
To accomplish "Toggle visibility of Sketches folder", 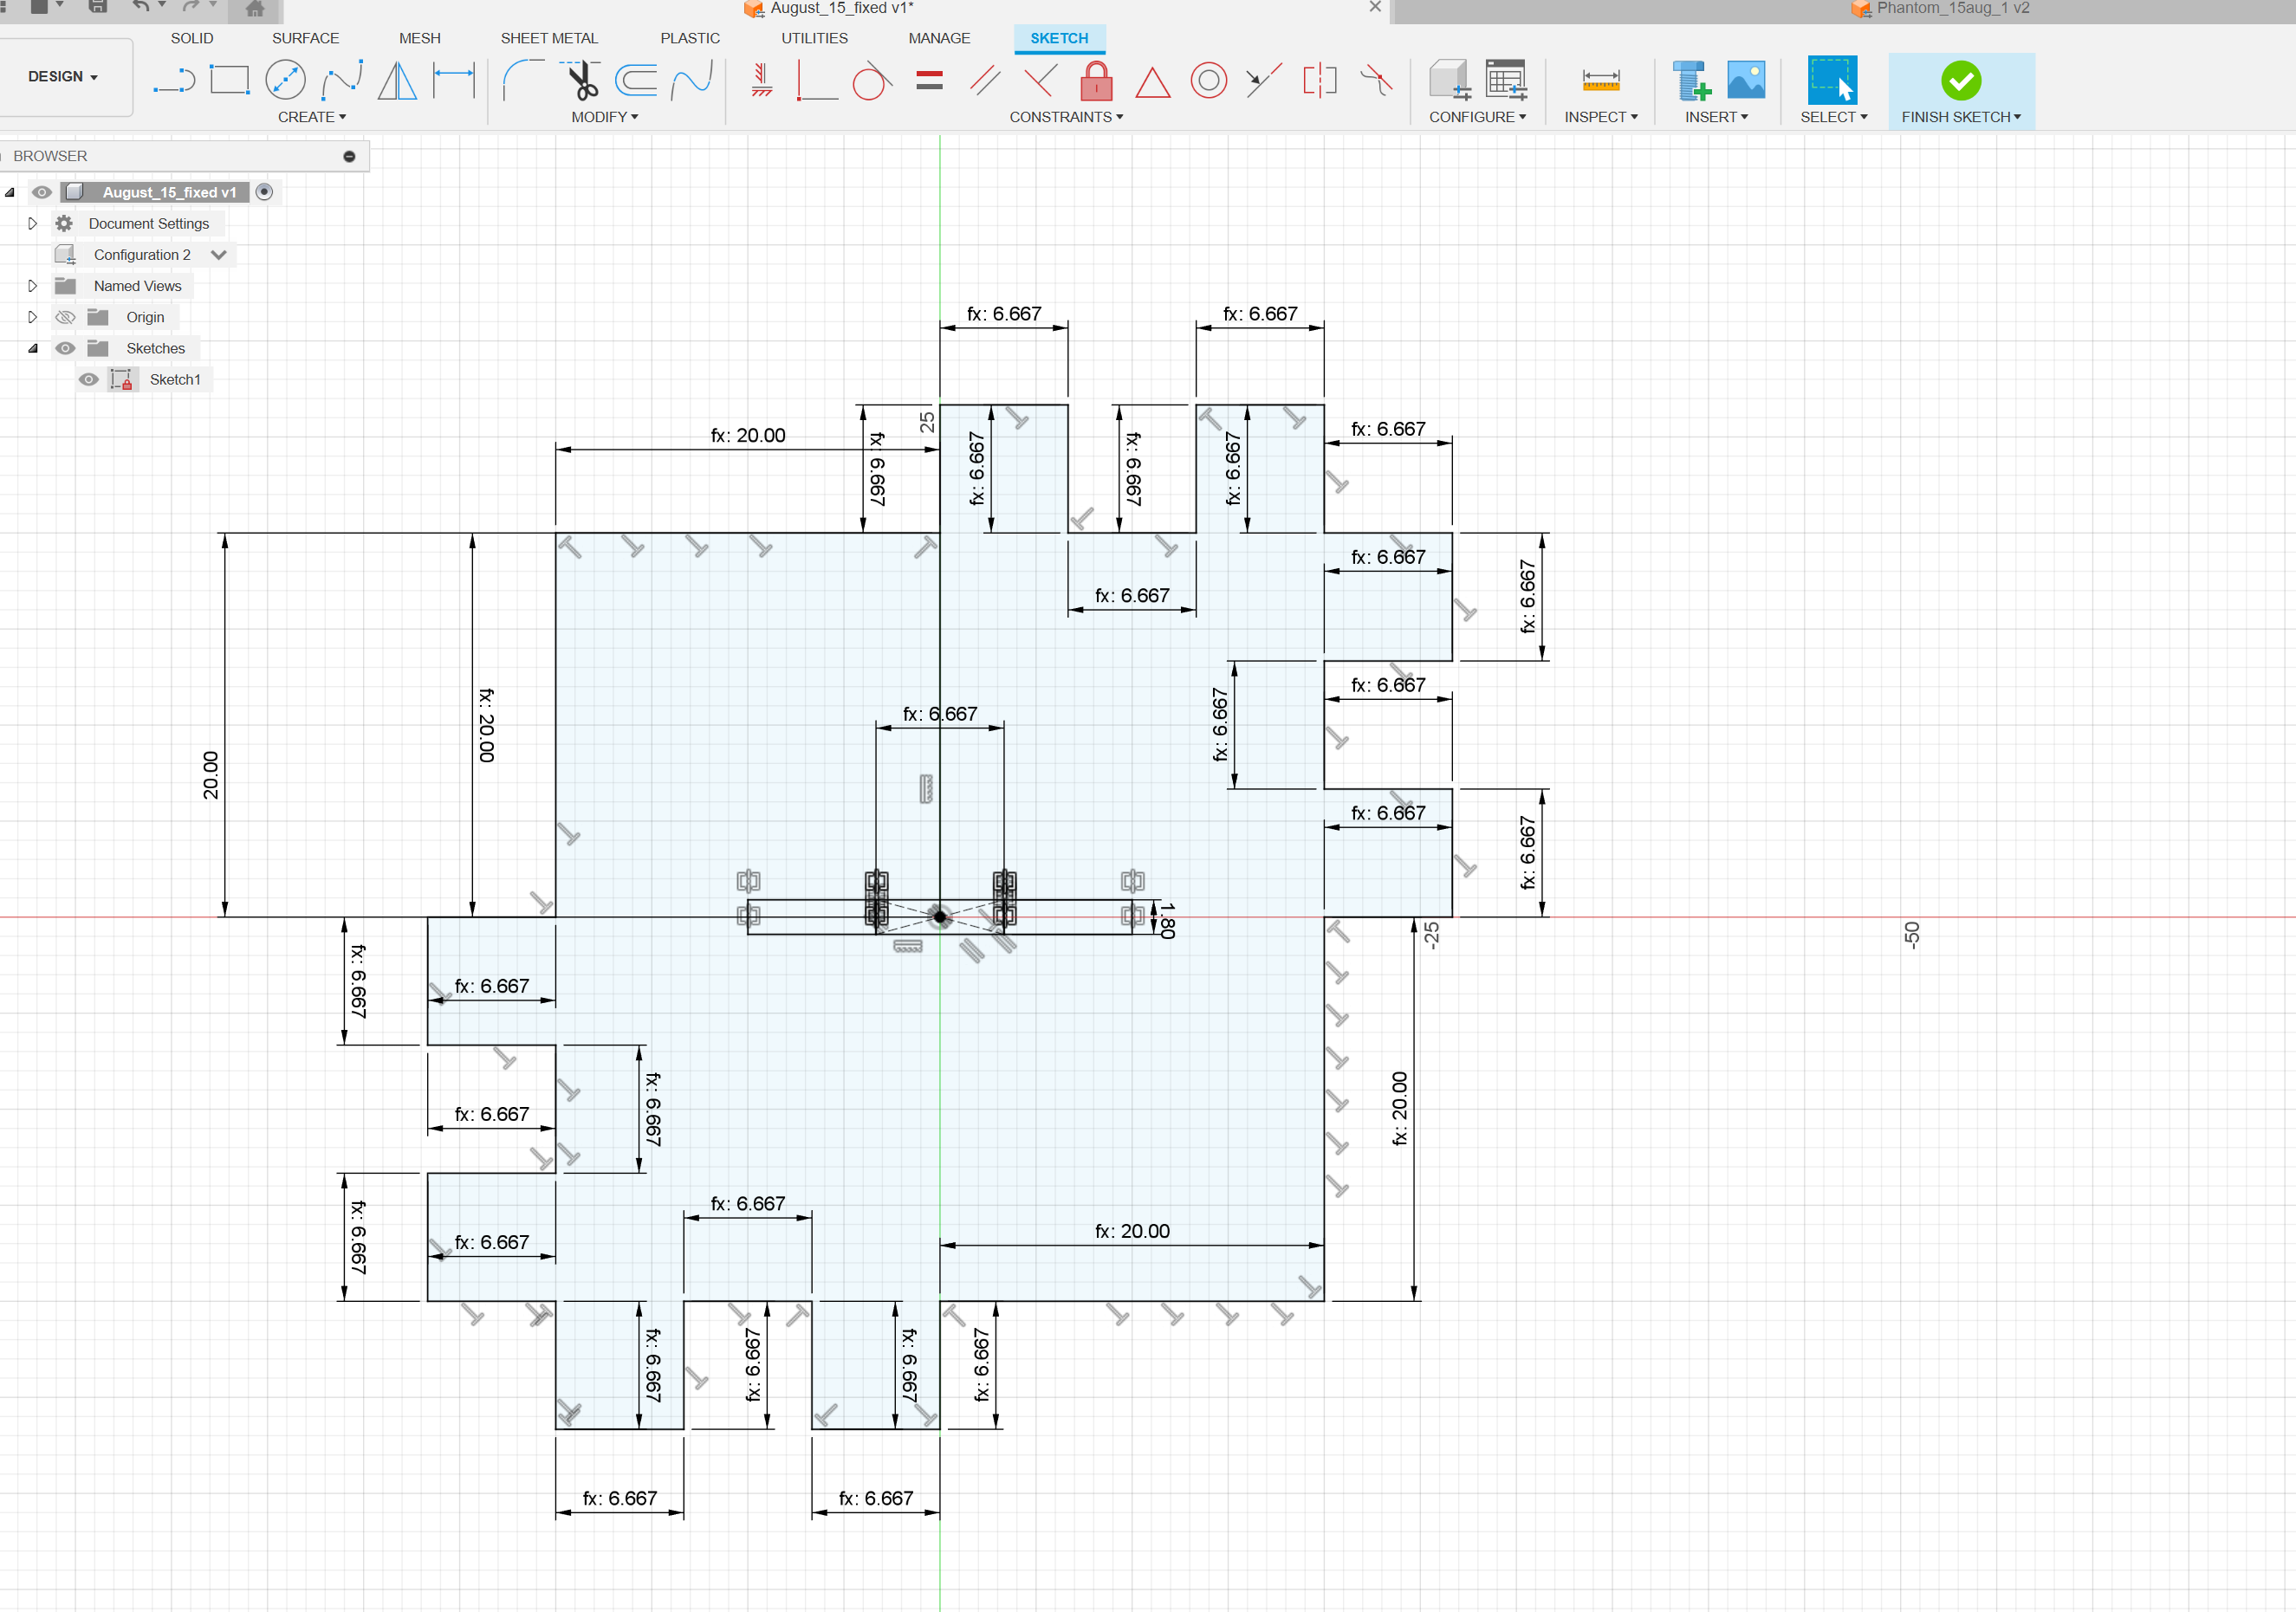I will [65, 348].
